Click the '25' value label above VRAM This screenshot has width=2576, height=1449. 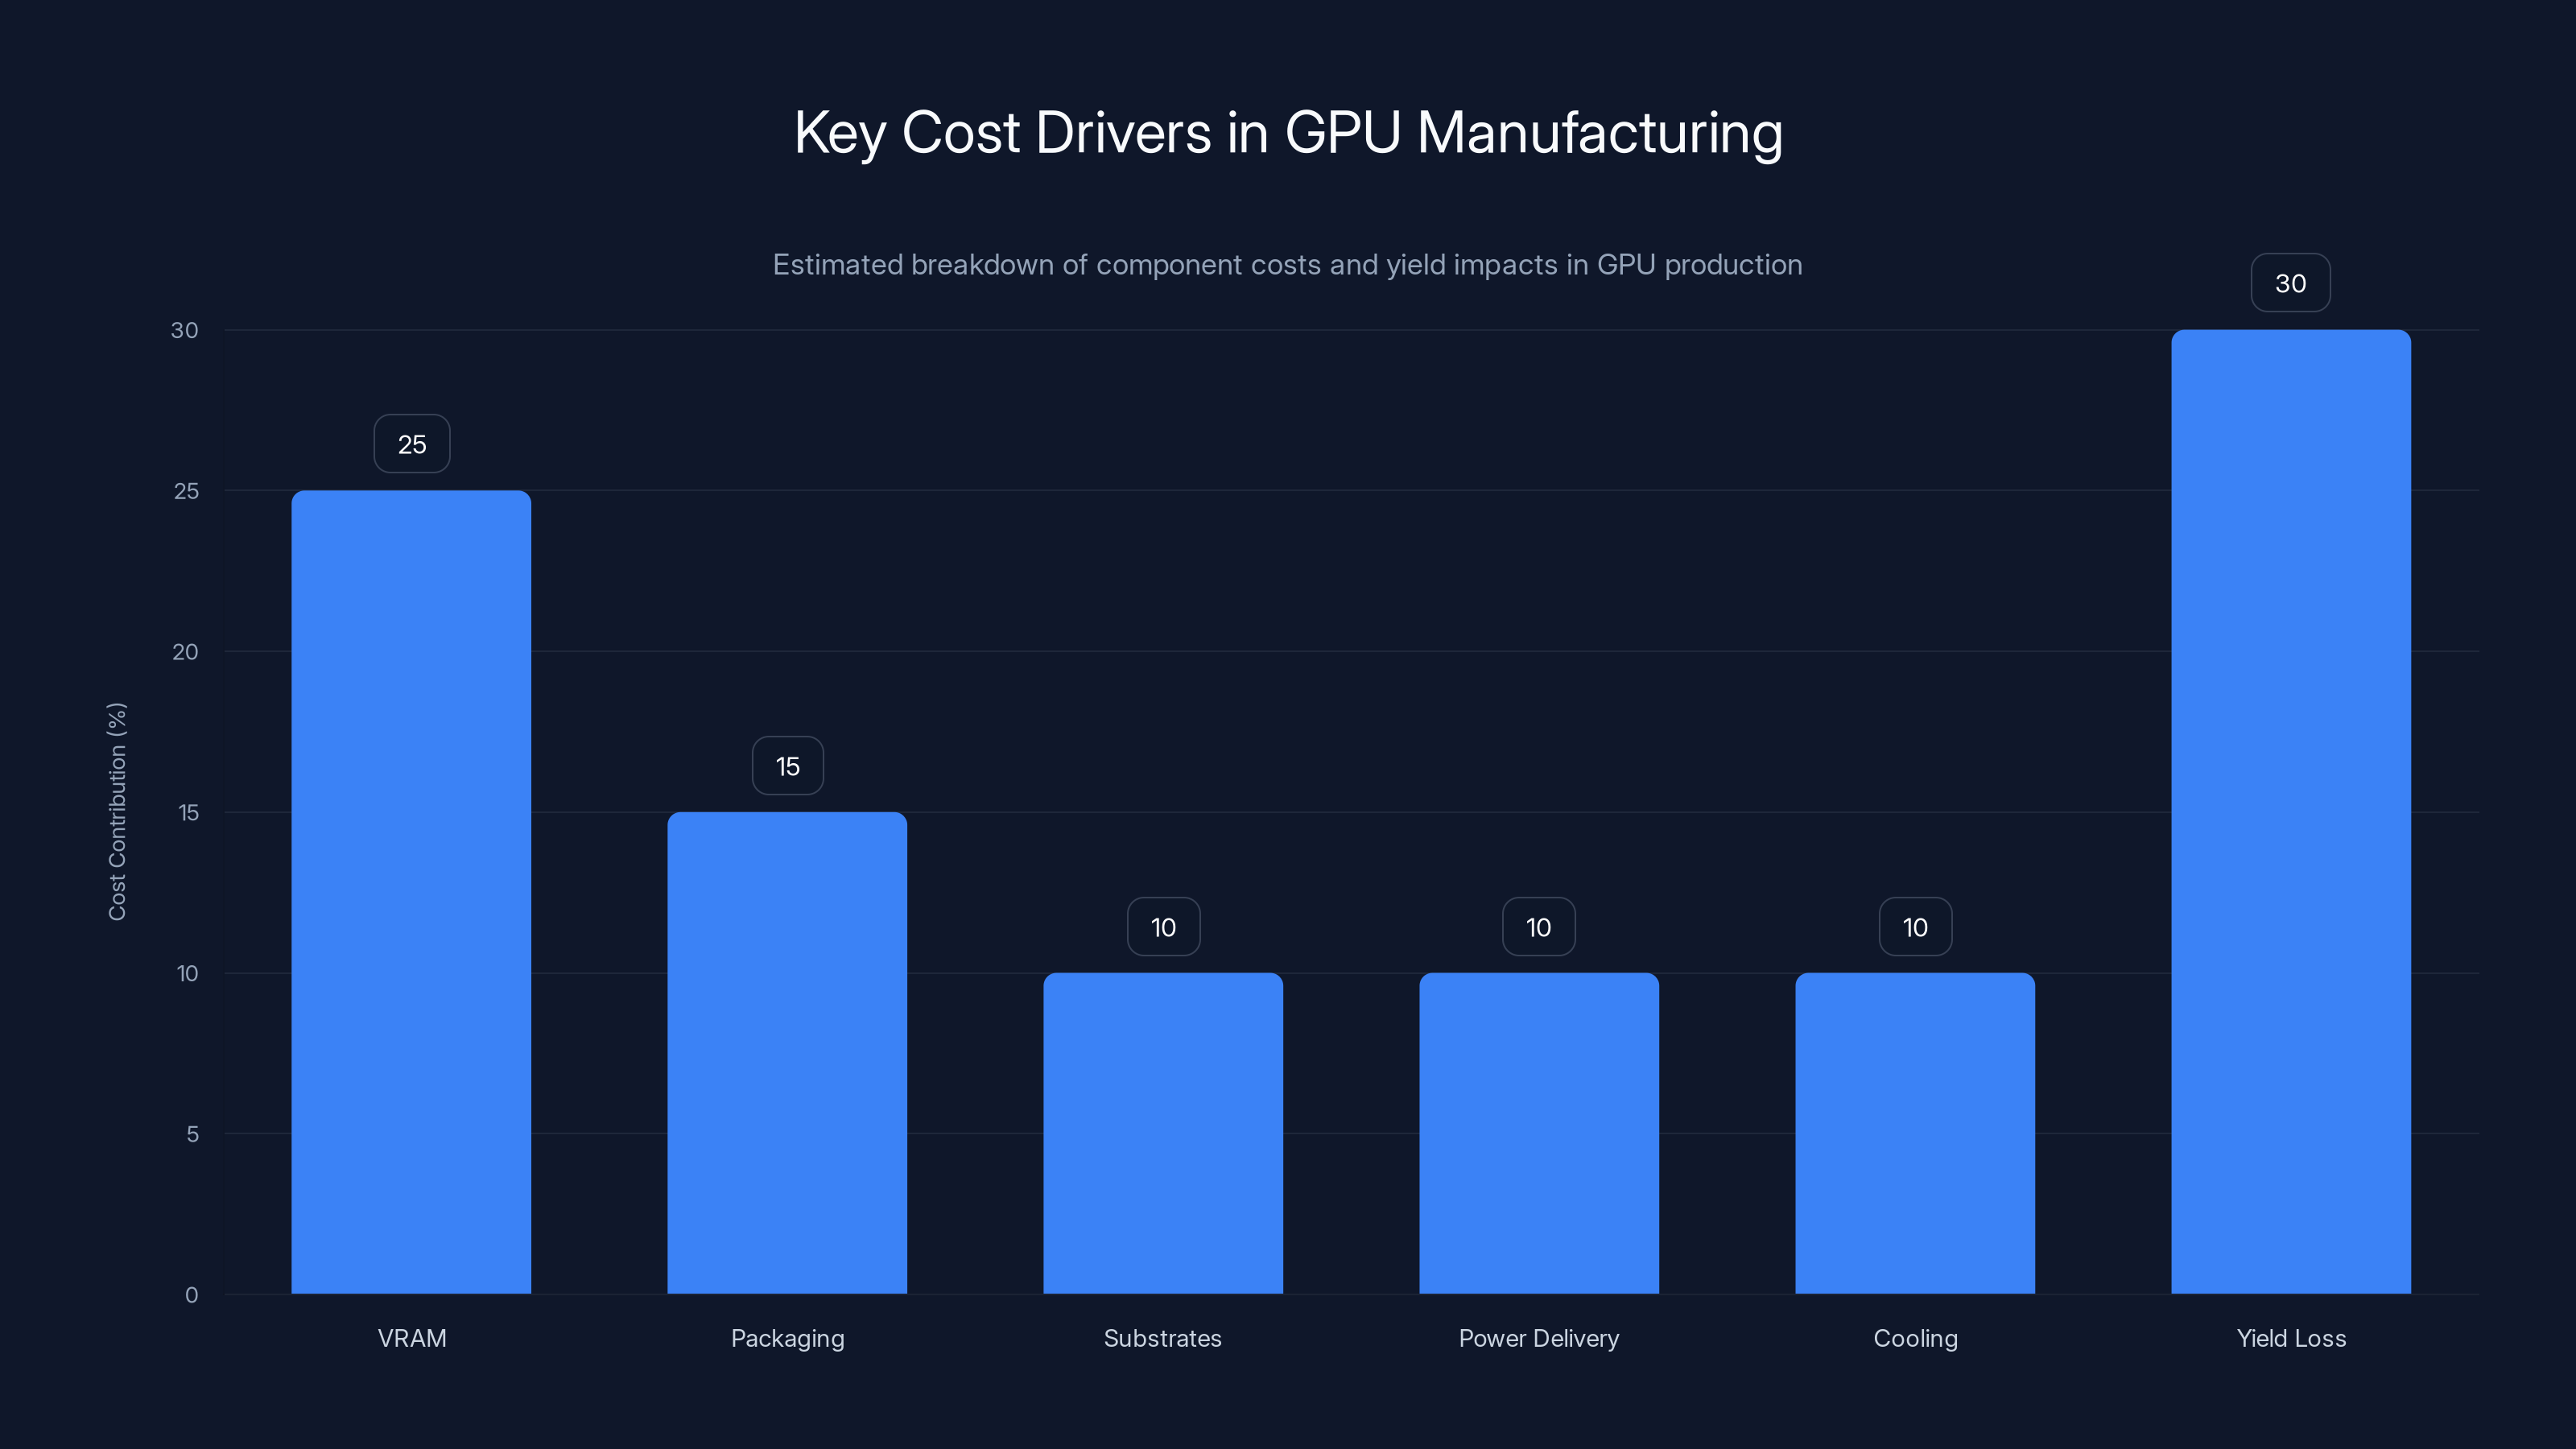point(412,444)
